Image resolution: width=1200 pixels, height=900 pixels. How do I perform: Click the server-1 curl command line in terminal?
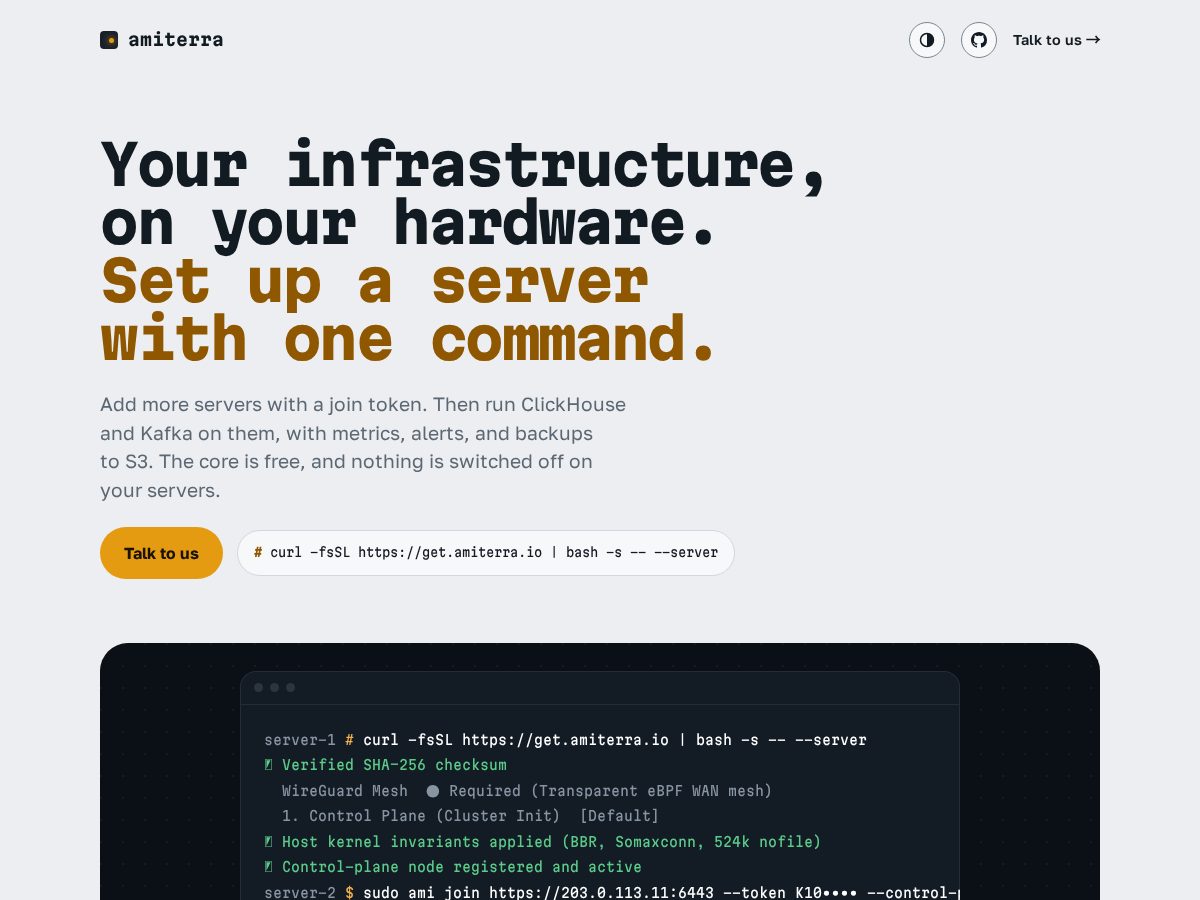pos(566,740)
